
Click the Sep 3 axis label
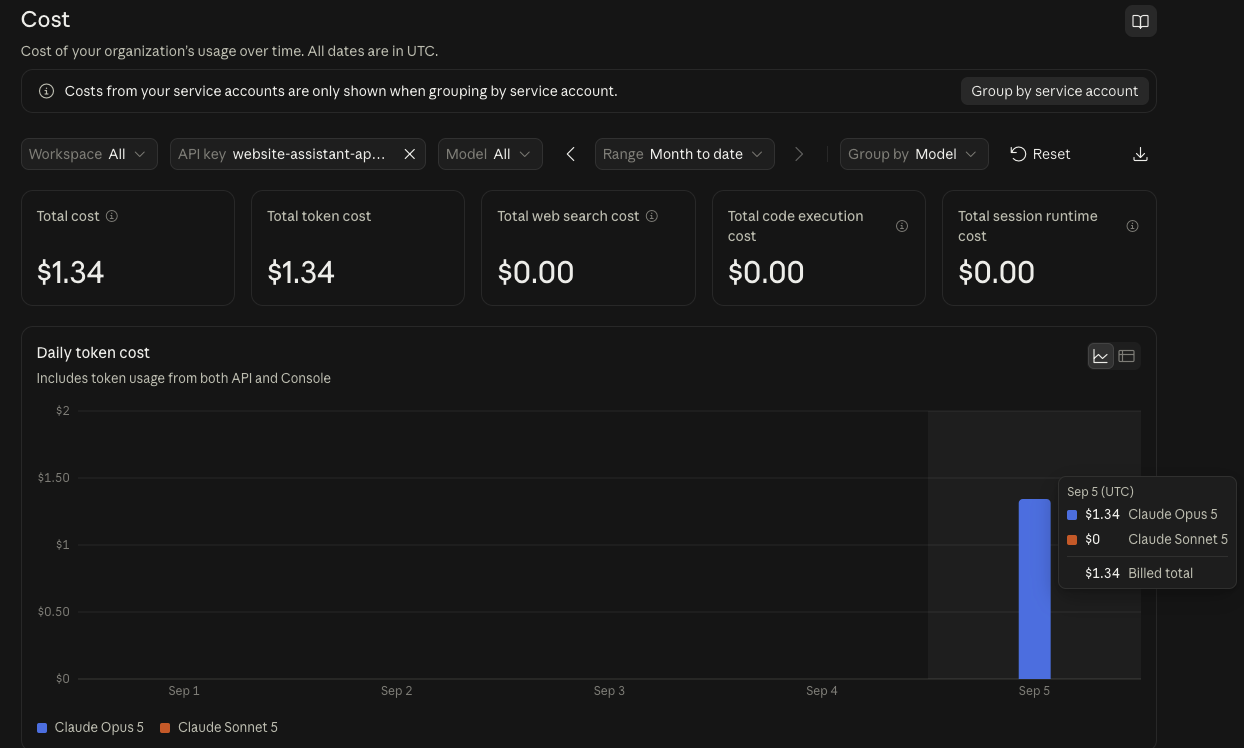(x=609, y=691)
